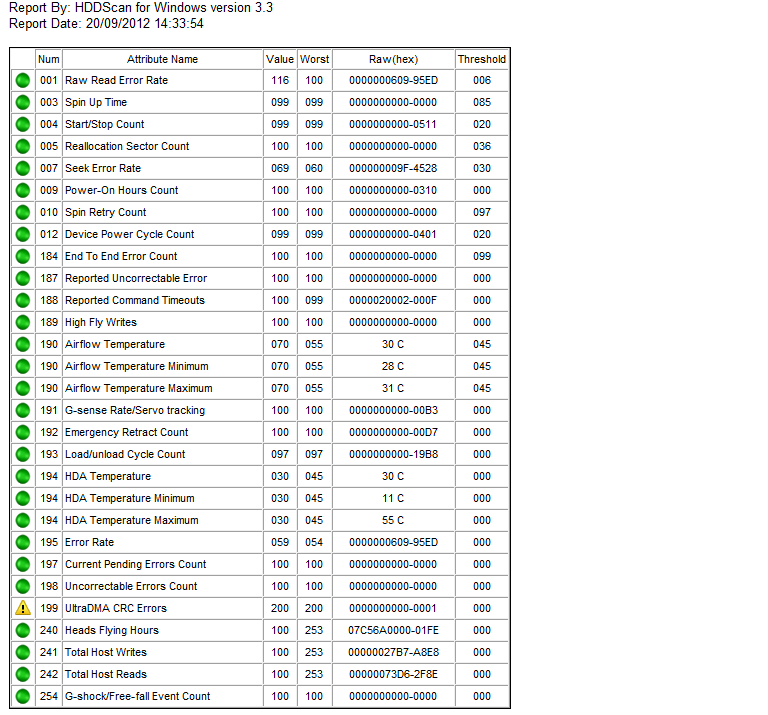
Task: Click green status icon for Spin Retry Count
Action: click(x=23, y=213)
